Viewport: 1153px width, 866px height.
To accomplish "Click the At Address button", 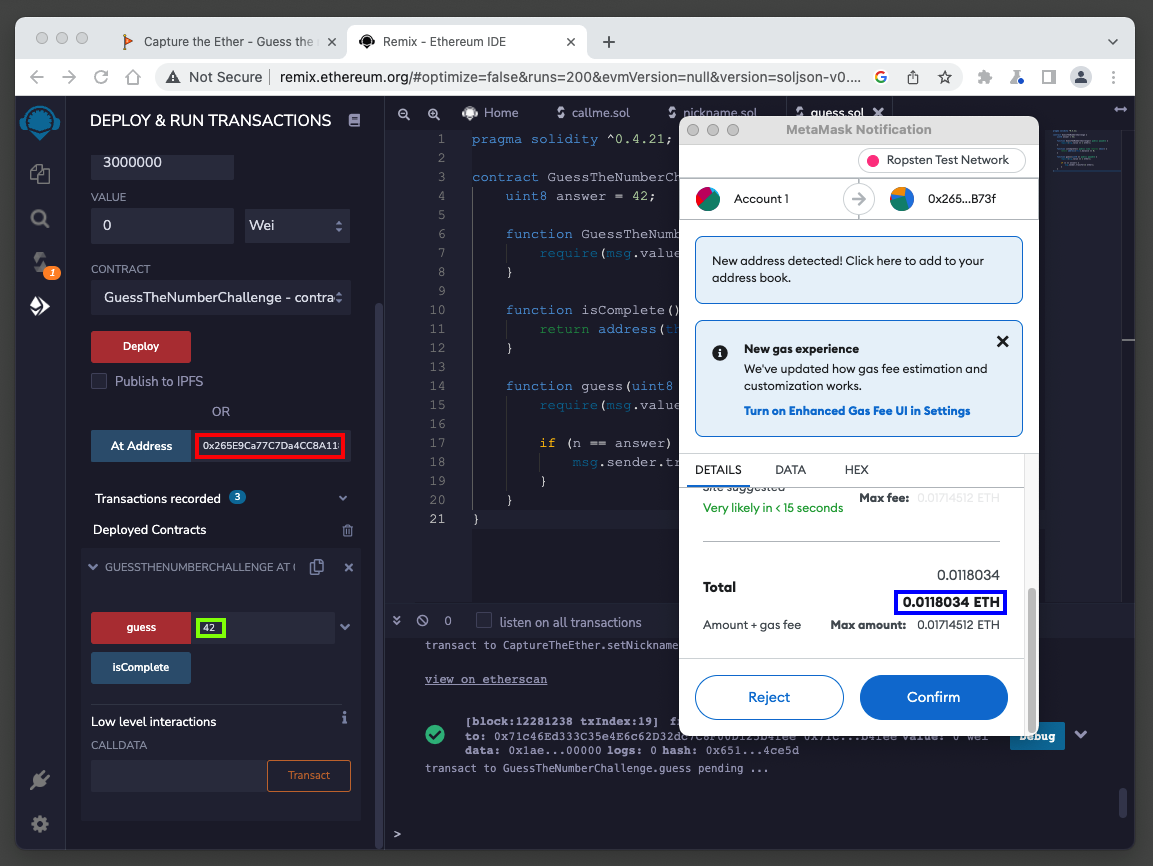I will point(141,446).
